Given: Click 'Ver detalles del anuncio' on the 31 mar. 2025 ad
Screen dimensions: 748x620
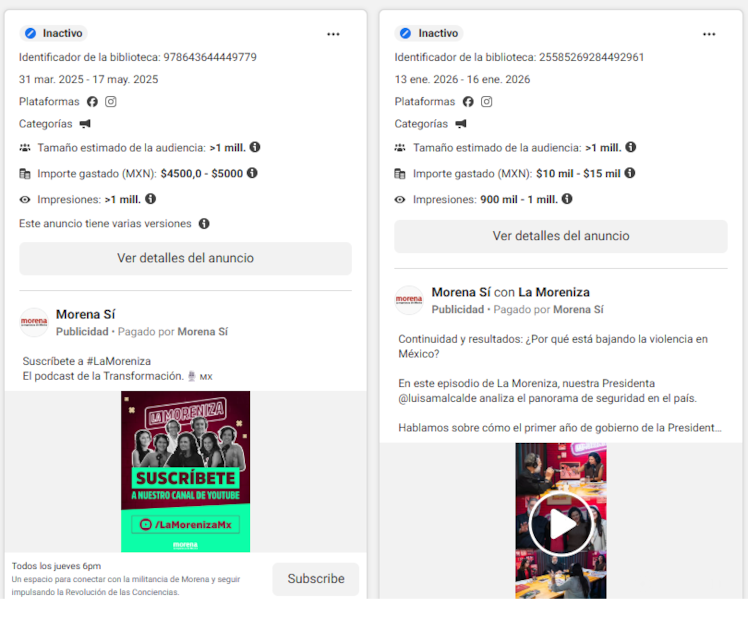Looking at the screenshot, I should pyautogui.click(x=186, y=258).
